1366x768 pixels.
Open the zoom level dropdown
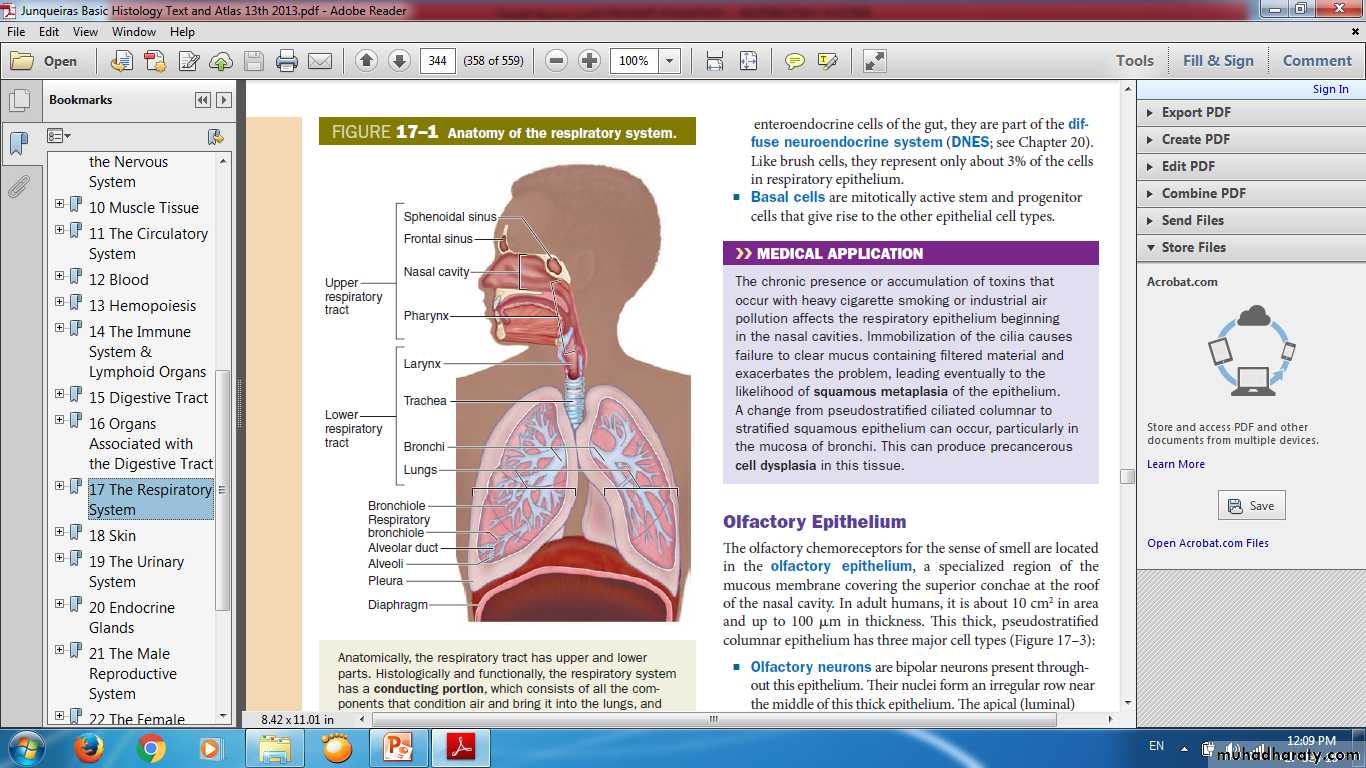tap(670, 61)
